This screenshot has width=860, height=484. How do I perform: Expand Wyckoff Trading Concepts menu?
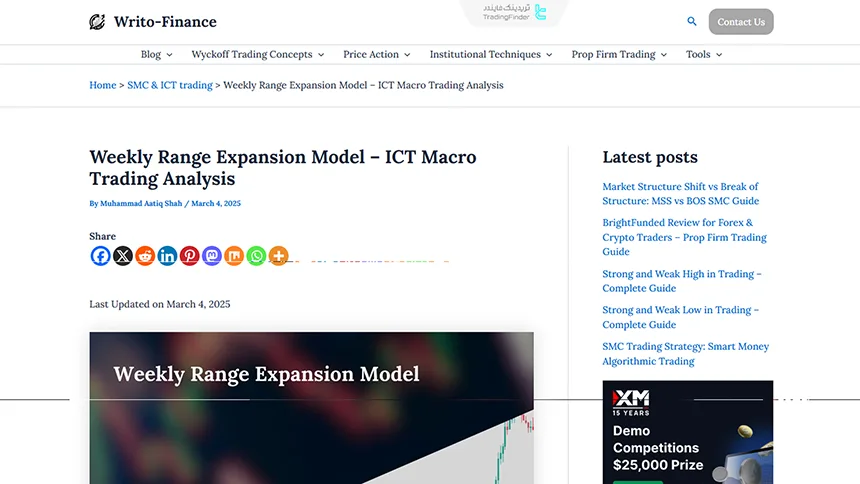point(258,54)
